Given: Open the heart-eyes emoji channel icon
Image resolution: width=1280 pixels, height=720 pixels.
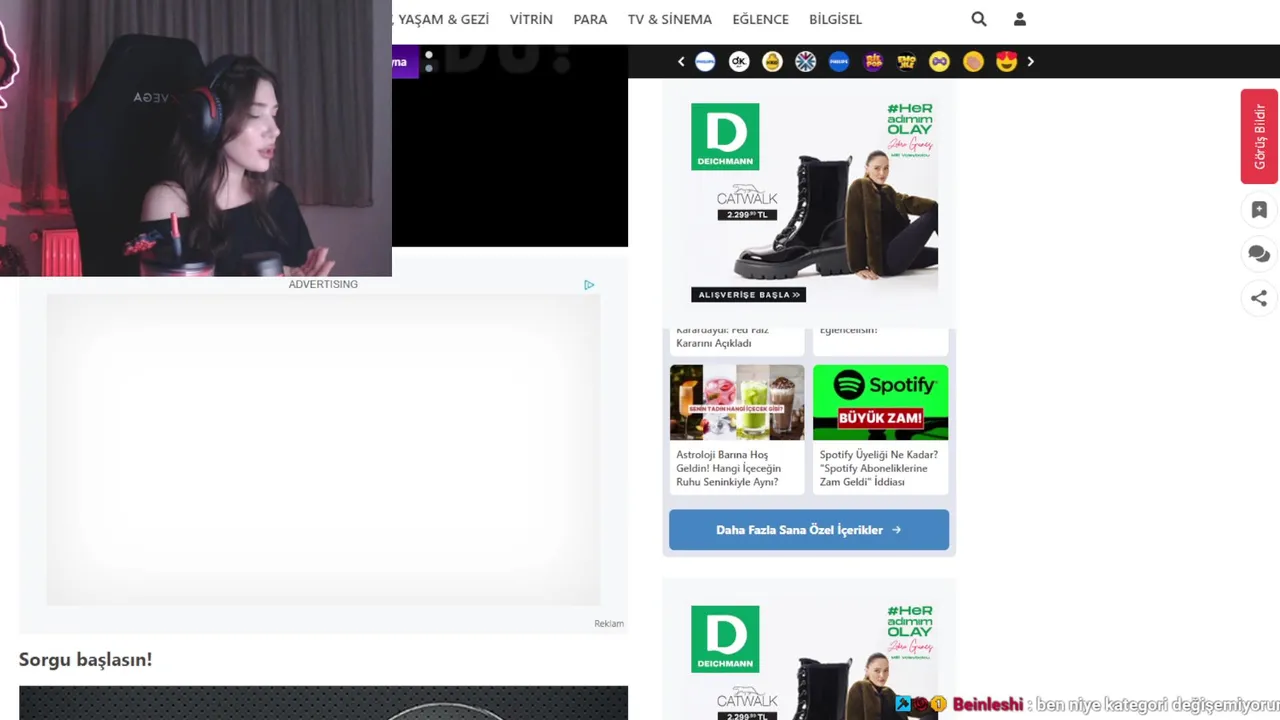Looking at the screenshot, I should (x=1006, y=62).
